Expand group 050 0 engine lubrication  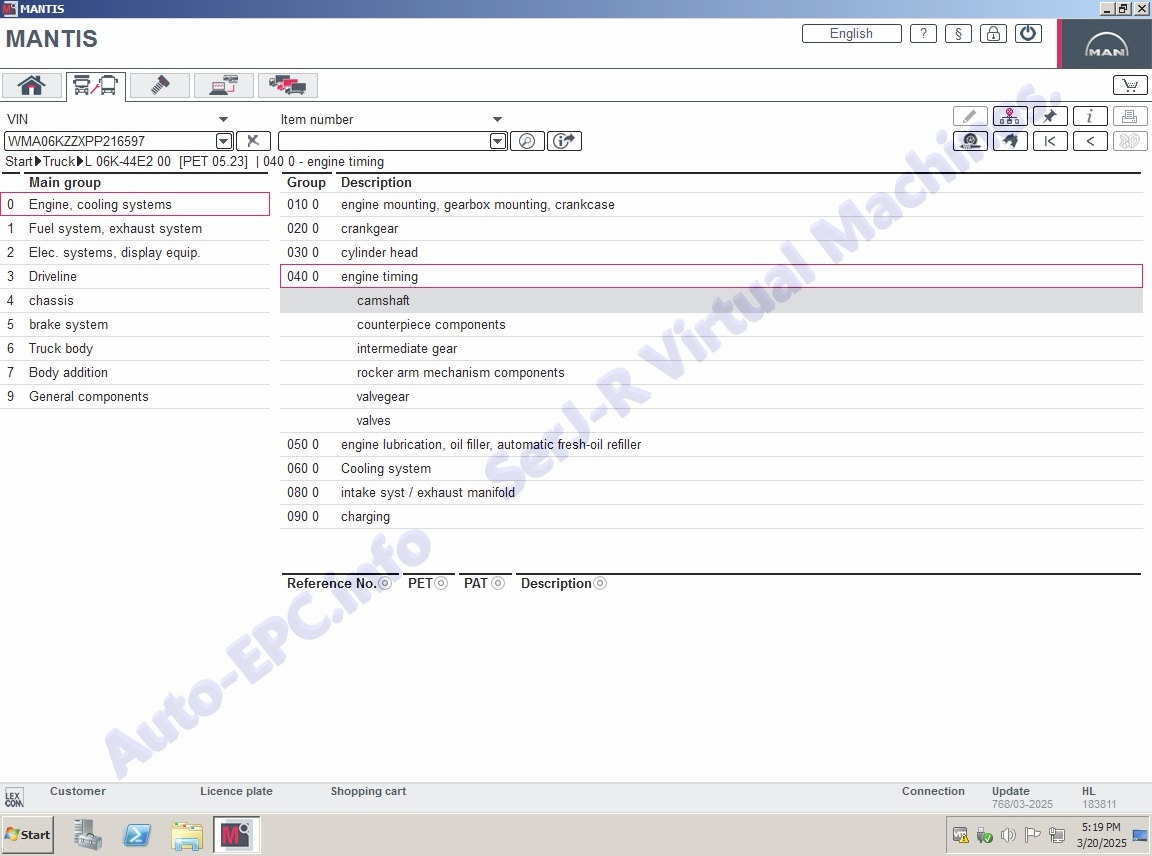point(711,445)
